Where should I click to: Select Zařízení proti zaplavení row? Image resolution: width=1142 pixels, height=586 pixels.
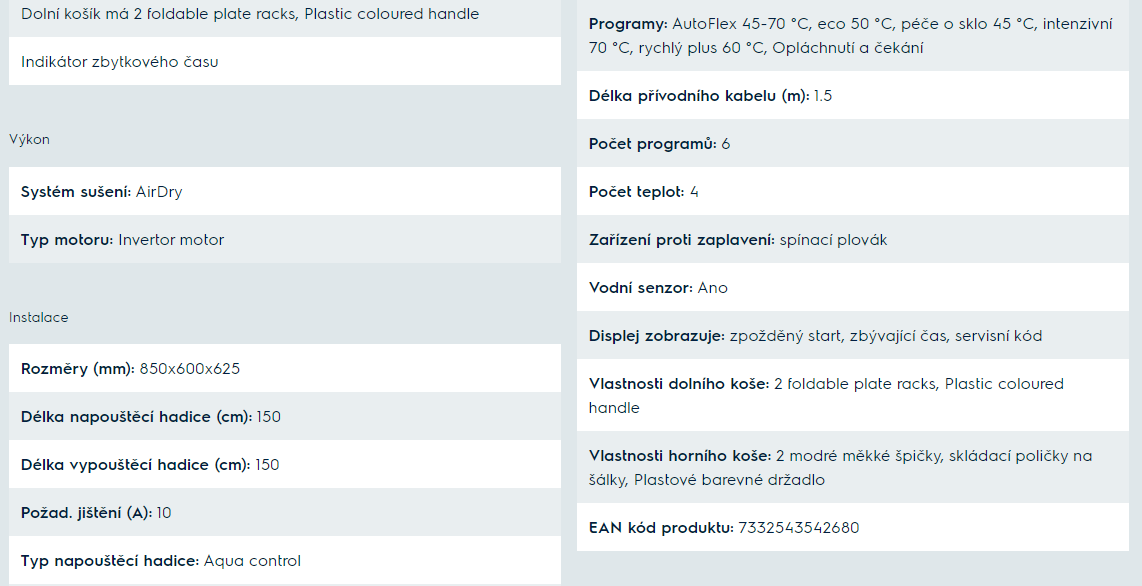pos(853,239)
